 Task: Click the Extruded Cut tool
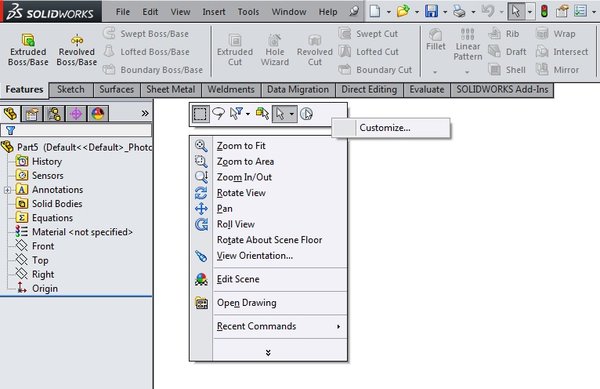[x=235, y=50]
